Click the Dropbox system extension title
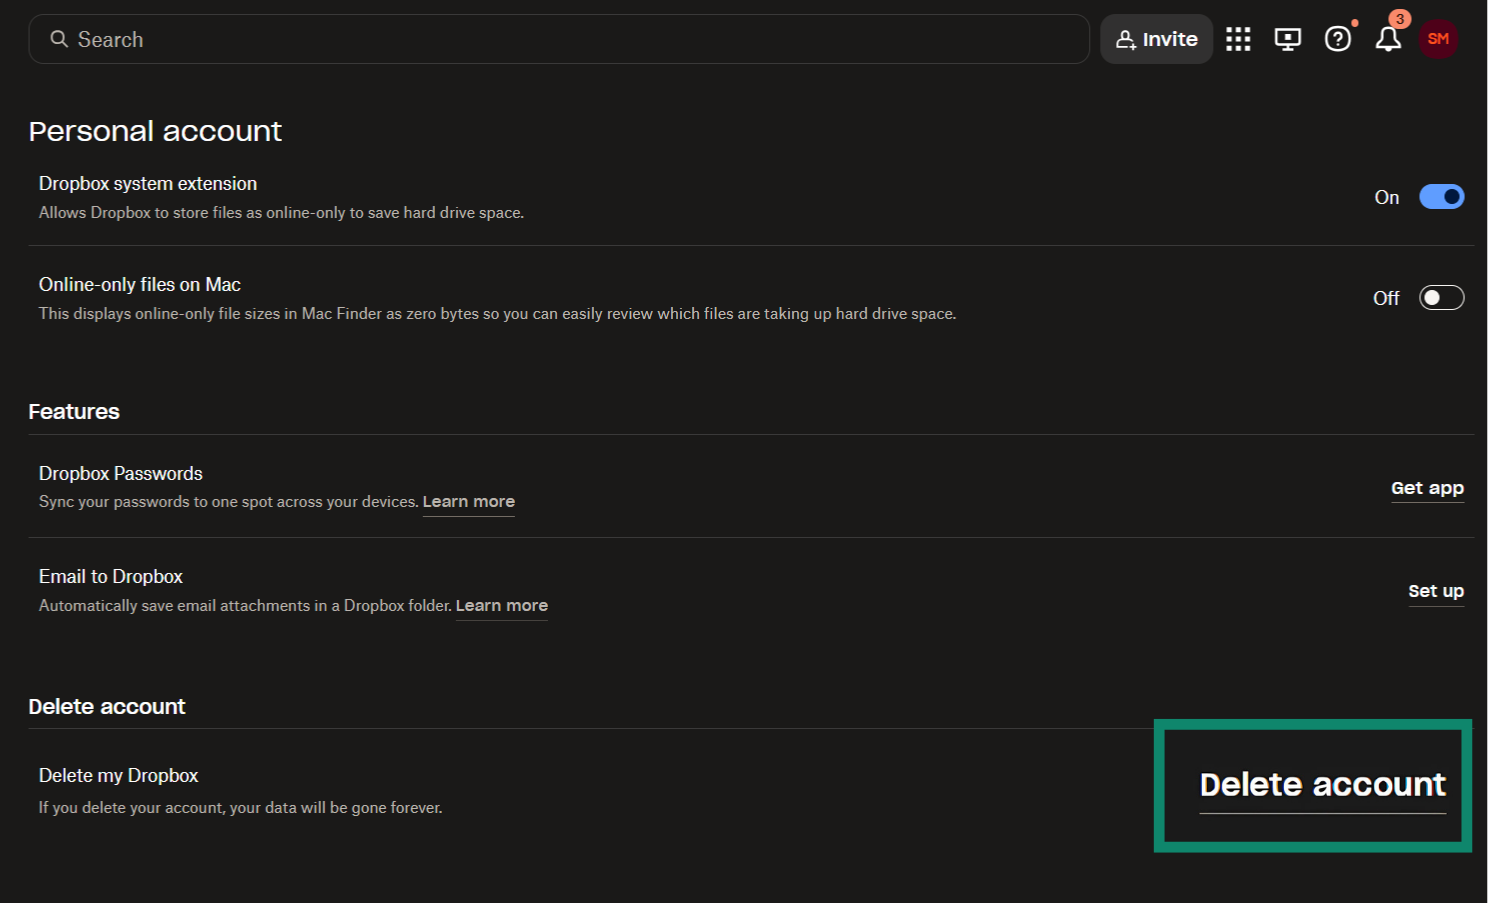The image size is (1488, 903). click(148, 184)
